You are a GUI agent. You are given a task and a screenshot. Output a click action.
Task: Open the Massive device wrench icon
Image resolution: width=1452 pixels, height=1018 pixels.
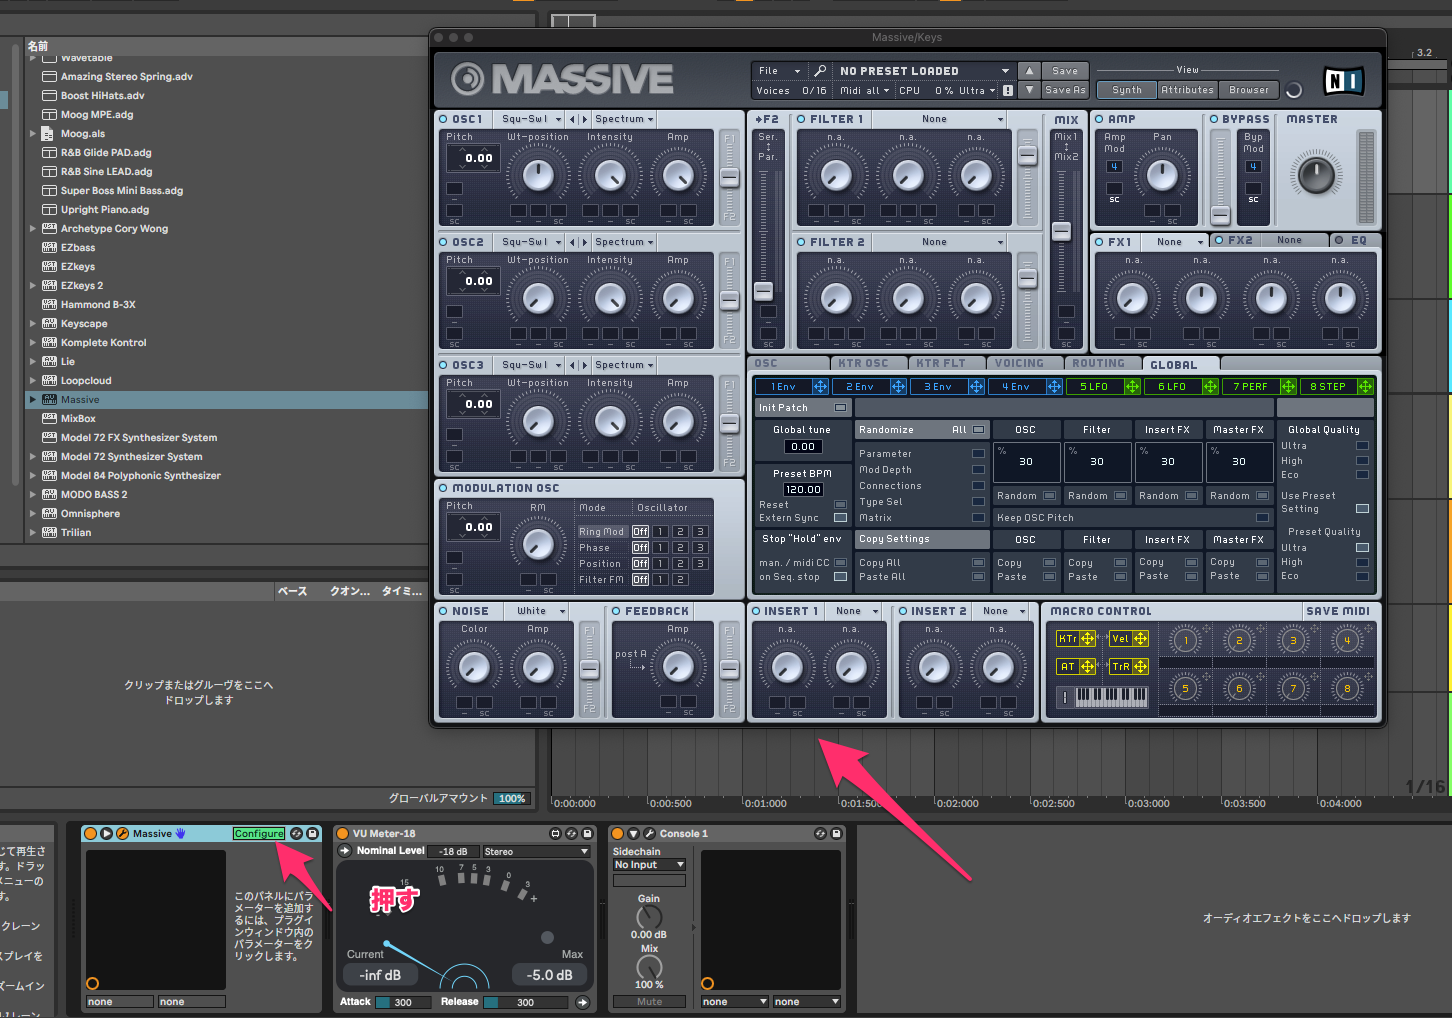click(x=122, y=833)
